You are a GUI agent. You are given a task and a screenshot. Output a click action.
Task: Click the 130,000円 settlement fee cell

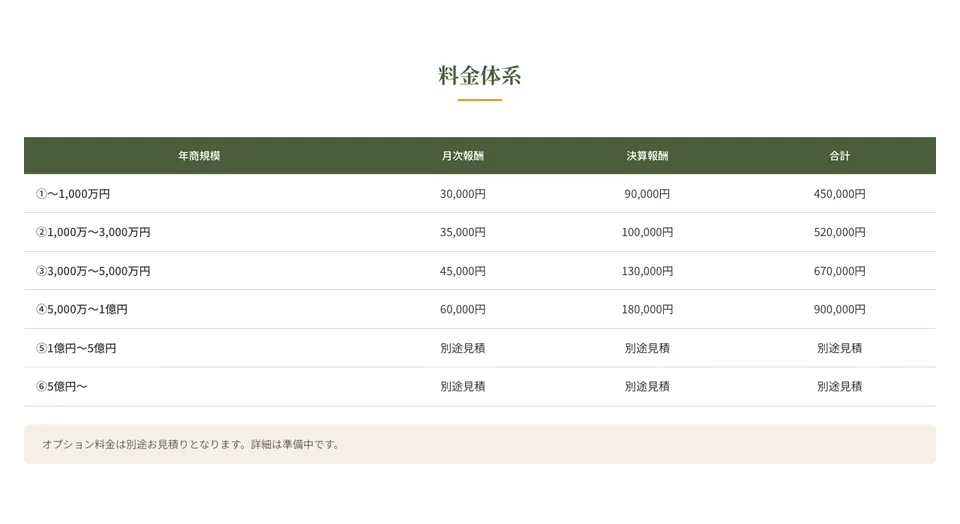point(647,271)
